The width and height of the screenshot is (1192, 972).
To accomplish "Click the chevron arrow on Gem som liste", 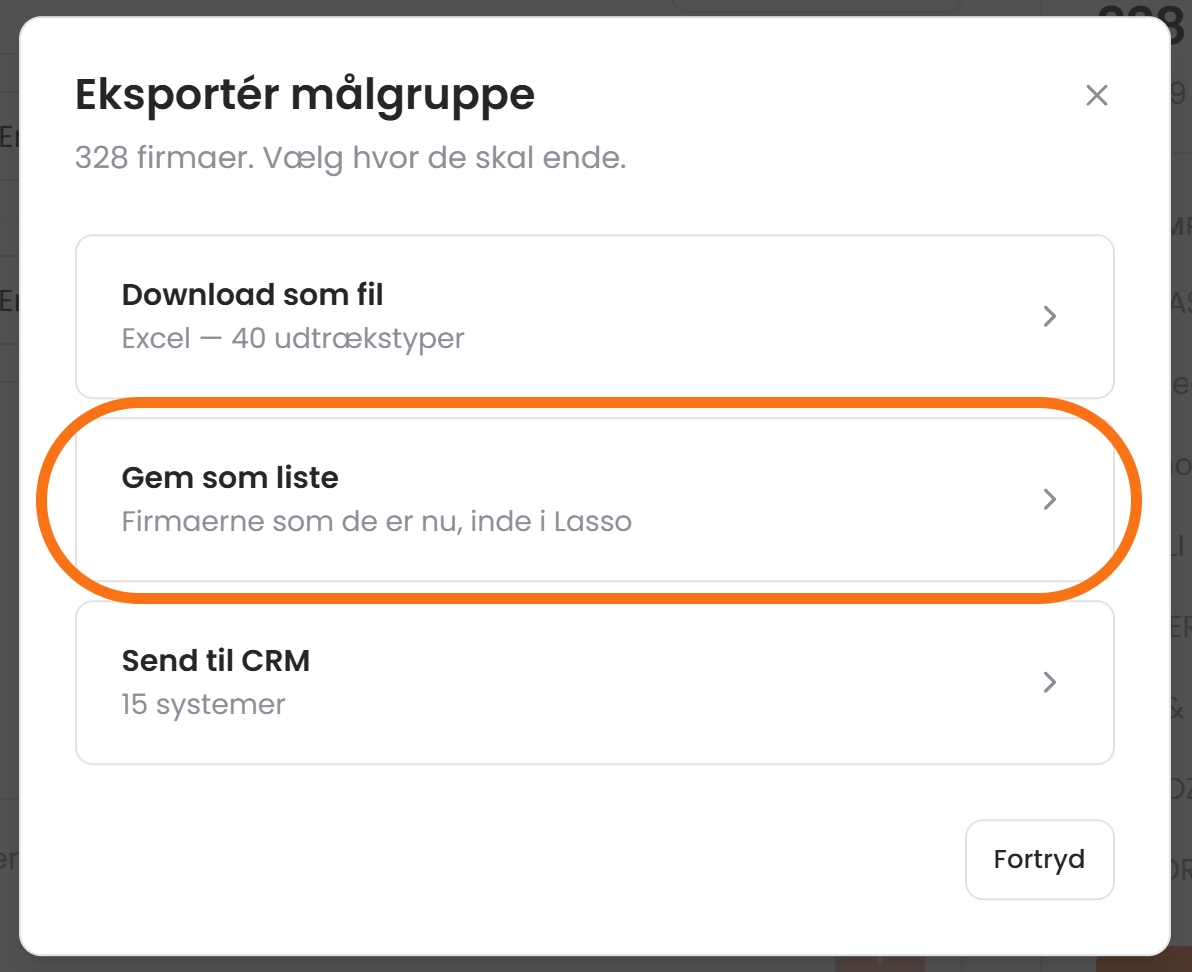I will 1050,499.
